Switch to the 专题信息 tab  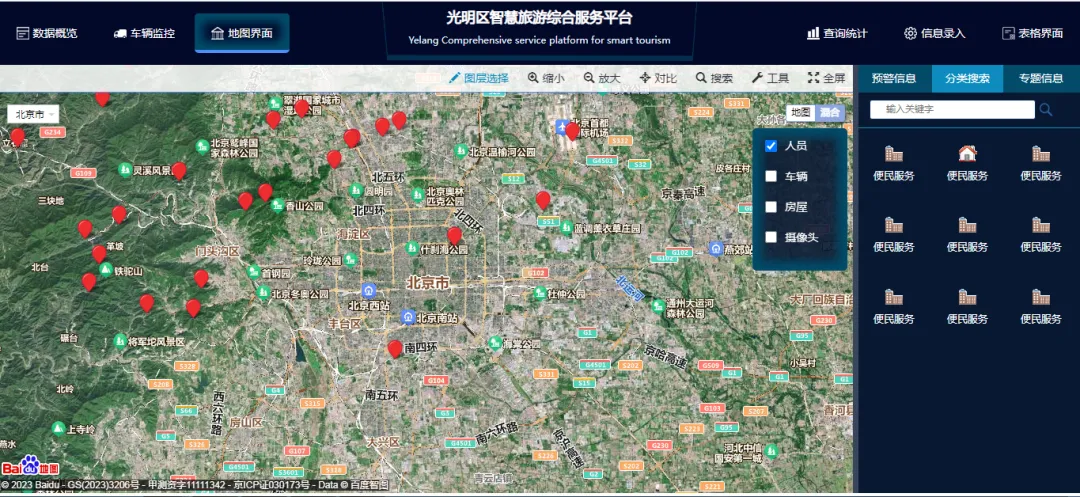tap(1041, 78)
